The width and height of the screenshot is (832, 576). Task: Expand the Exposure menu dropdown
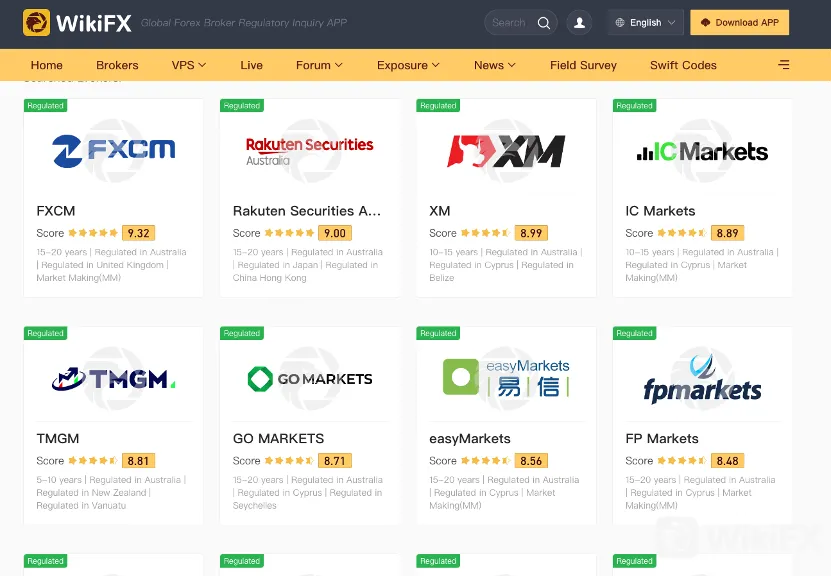tap(408, 65)
